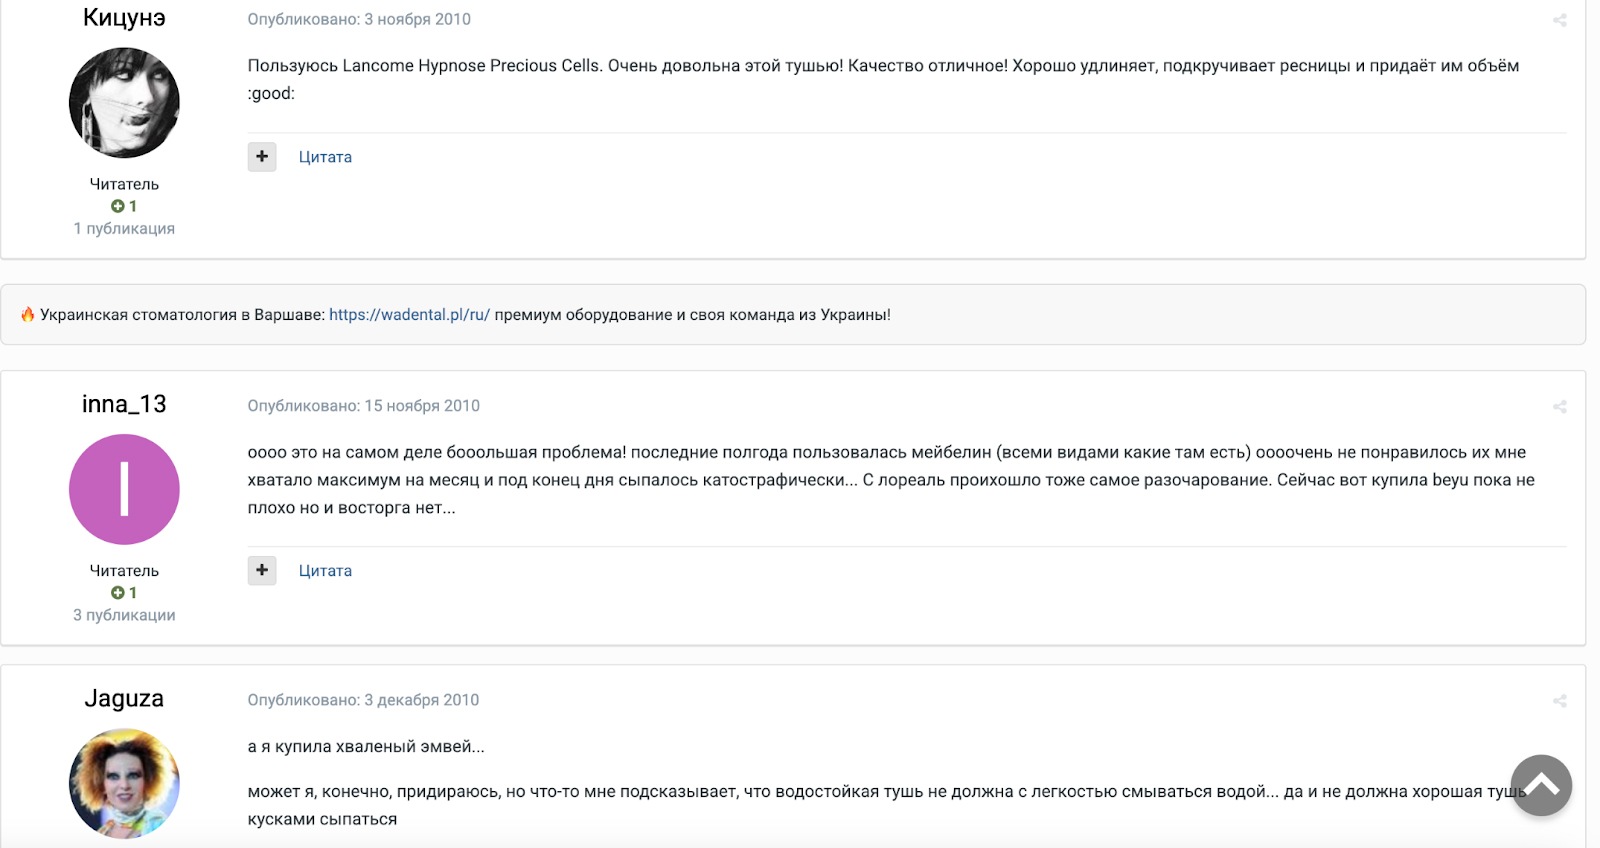The image size is (1600, 848).
Task: Click the share icon on Кицунэ's post
Action: coord(1559,20)
